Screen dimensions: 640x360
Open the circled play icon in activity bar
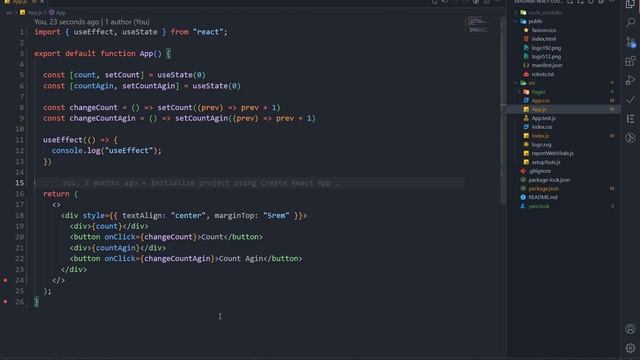point(631,138)
